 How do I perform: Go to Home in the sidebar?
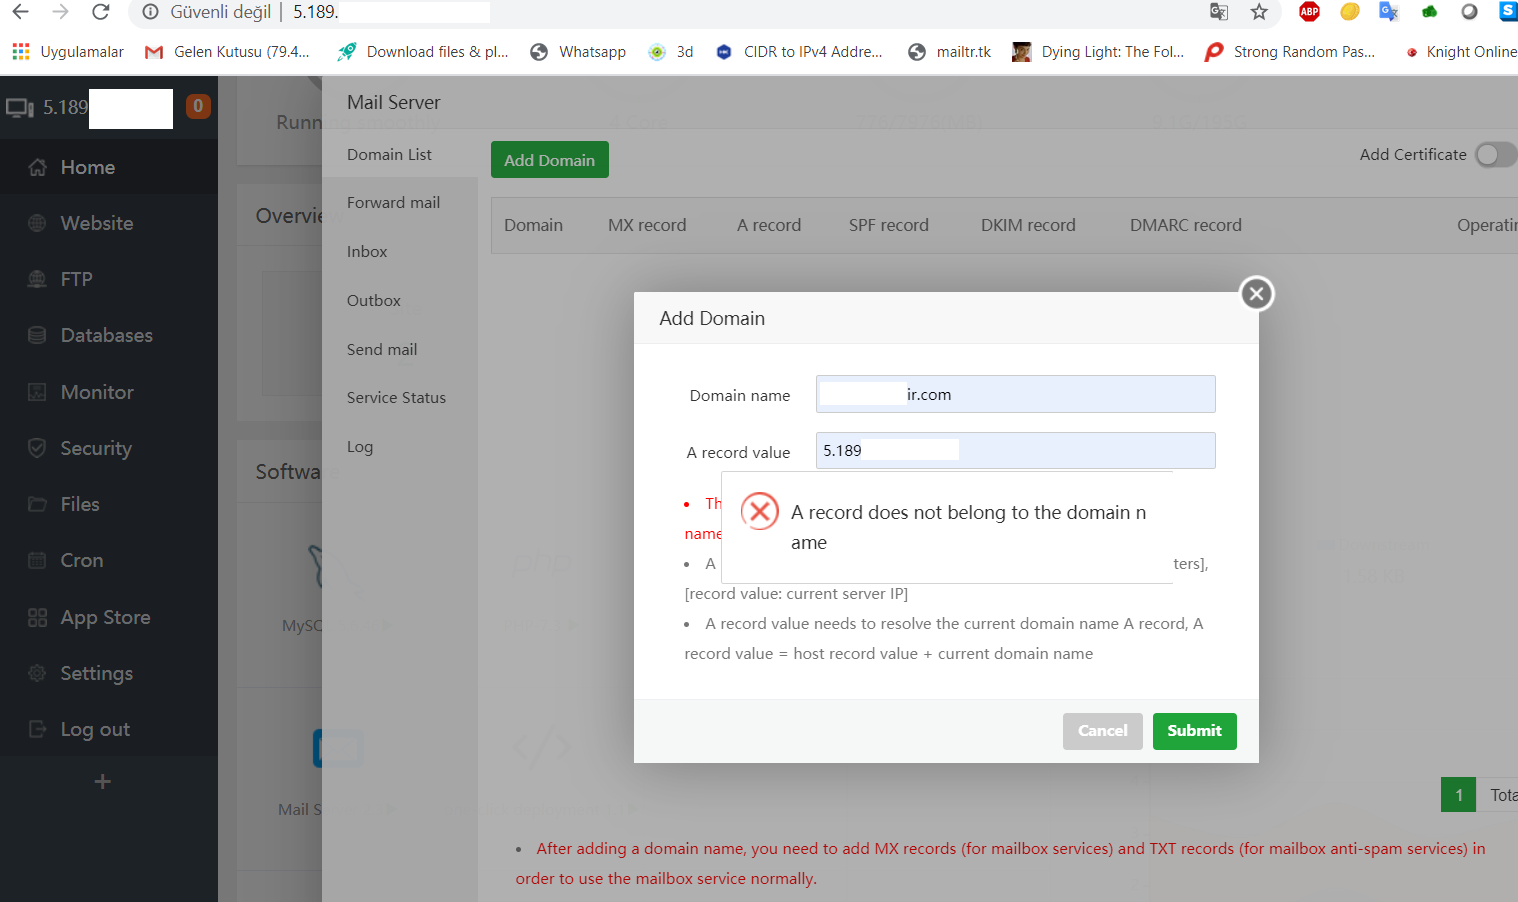pyautogui.click(x=109, y=168)
